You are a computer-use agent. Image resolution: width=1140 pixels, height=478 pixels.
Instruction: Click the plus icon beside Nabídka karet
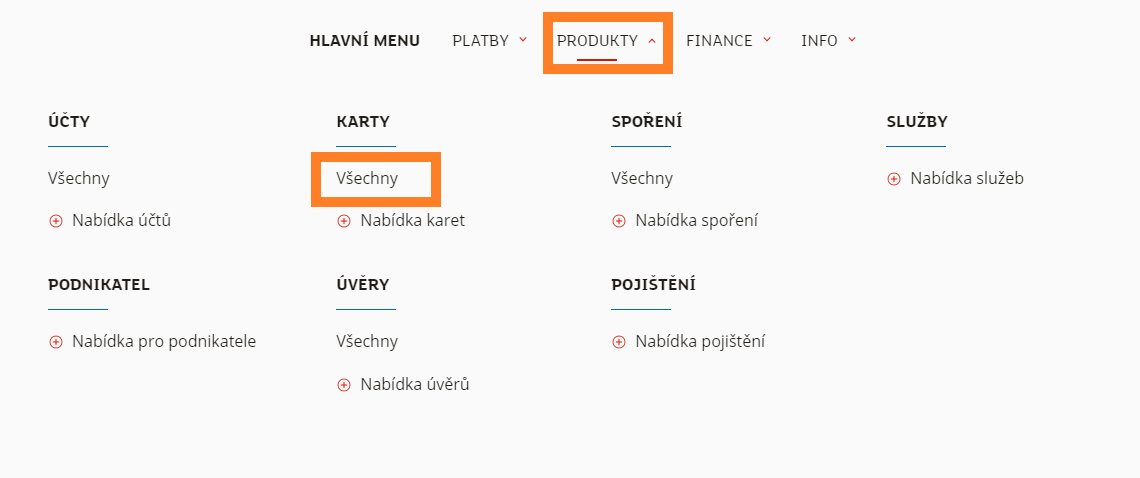point(344,221)
